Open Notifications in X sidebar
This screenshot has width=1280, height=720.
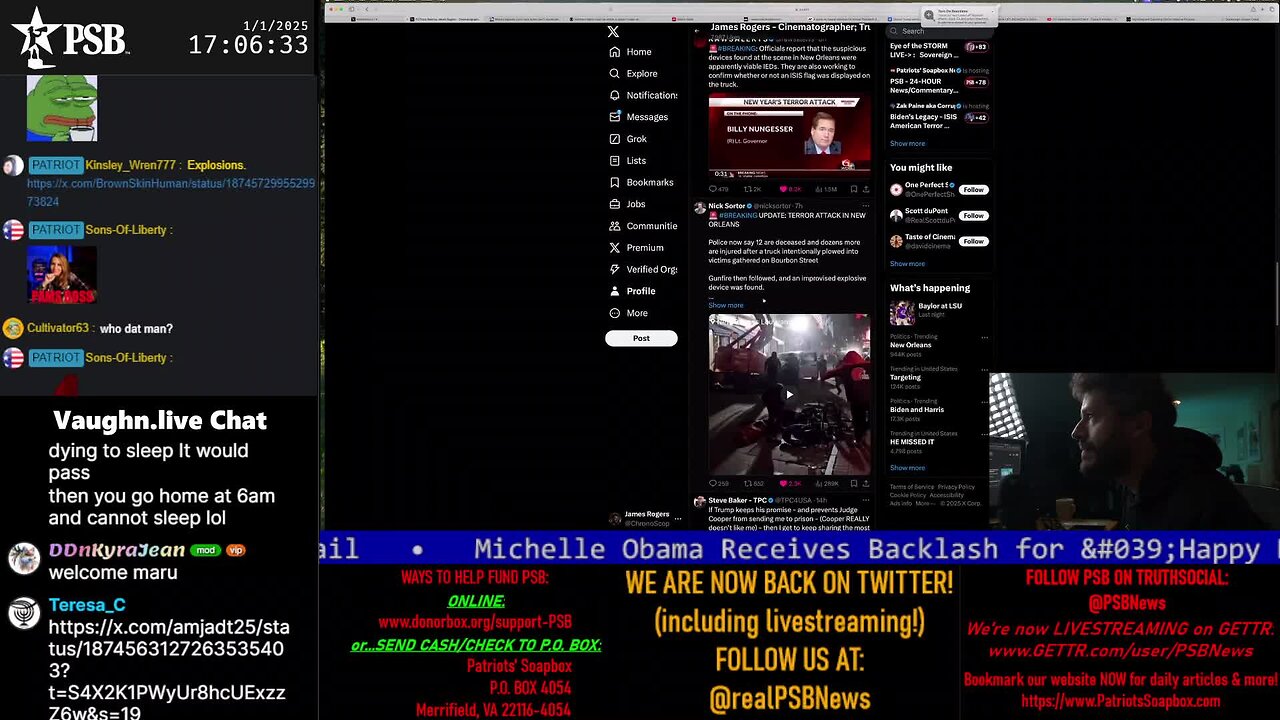(644, 95)
